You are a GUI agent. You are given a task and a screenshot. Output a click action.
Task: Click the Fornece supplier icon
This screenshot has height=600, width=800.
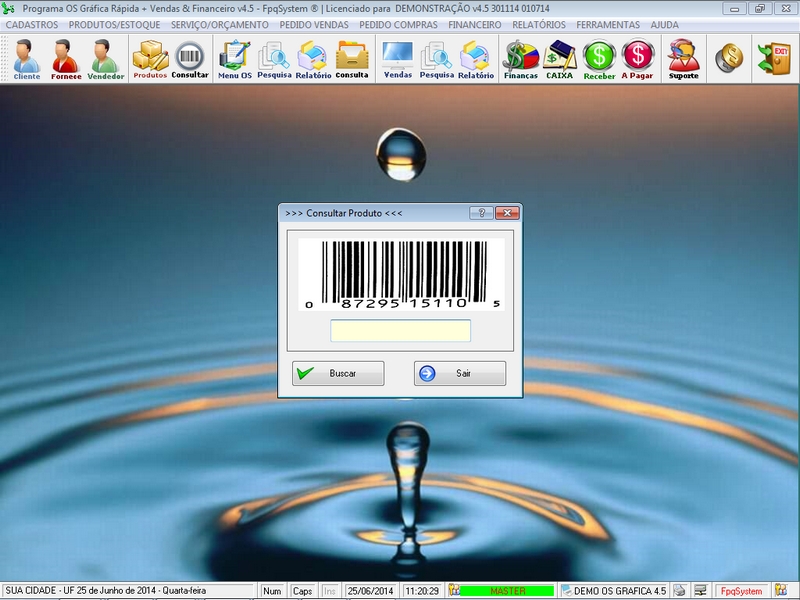tap(65, 59)
